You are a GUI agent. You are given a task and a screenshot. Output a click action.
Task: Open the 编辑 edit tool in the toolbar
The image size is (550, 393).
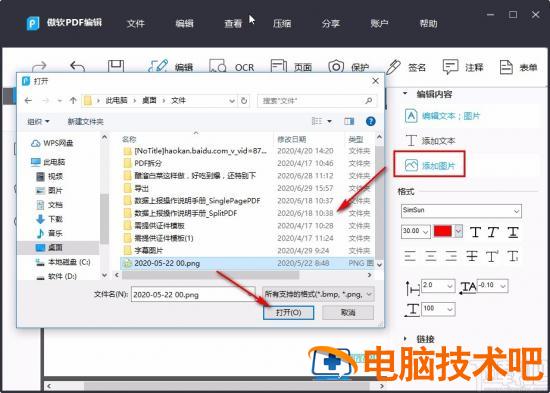click(170, 67)
